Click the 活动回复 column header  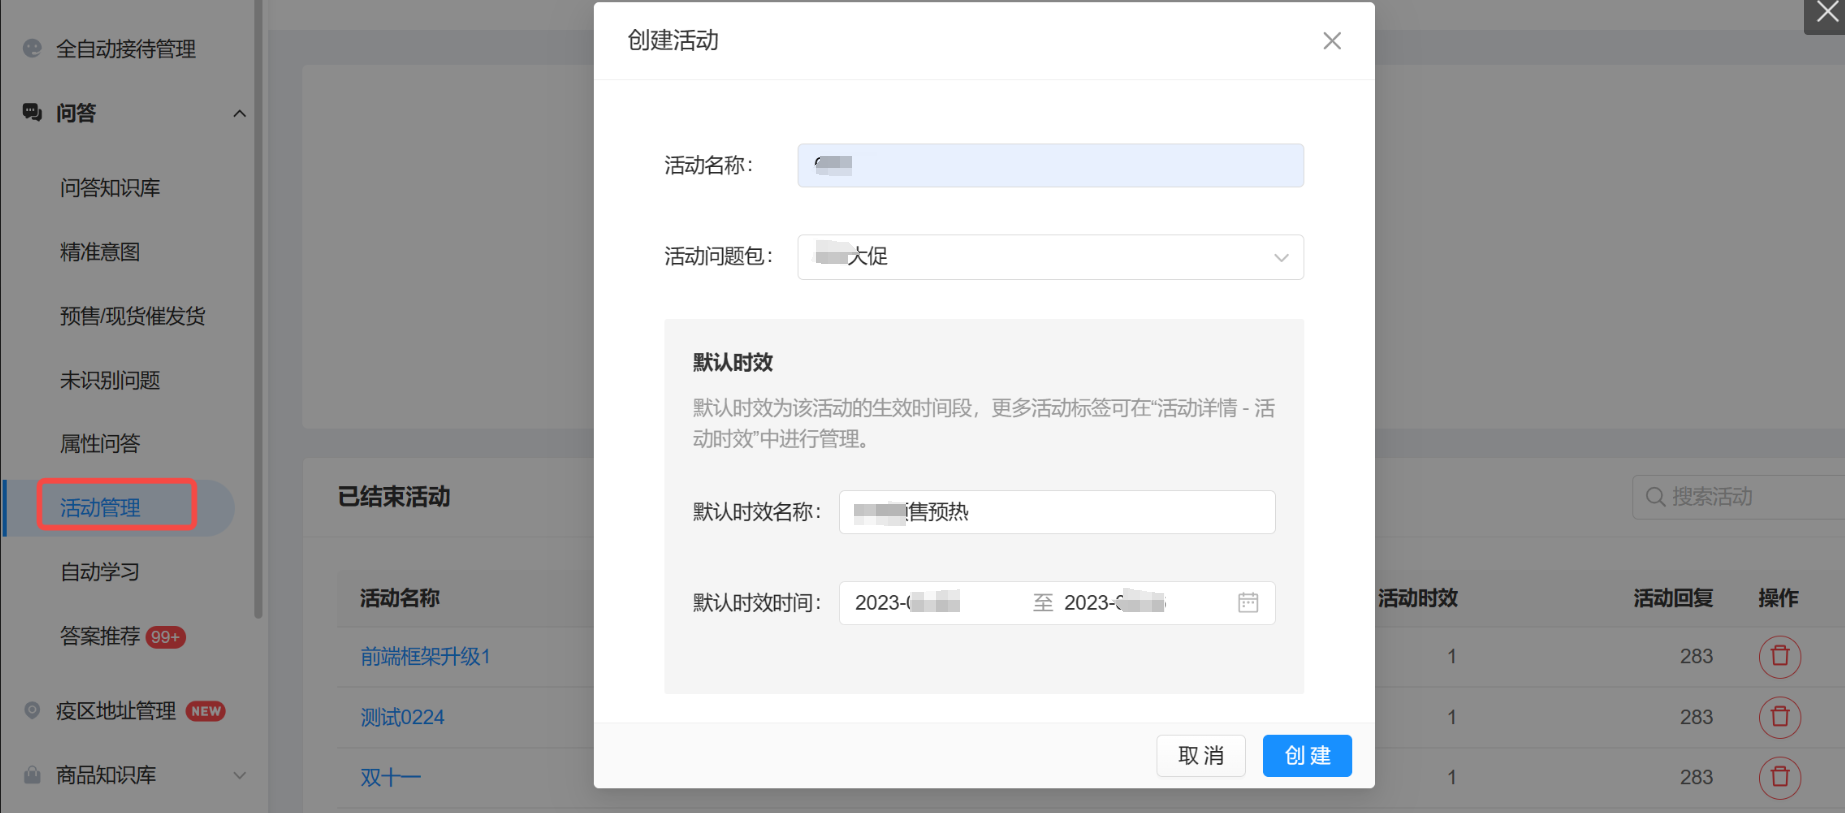[x=1673, y=598]
